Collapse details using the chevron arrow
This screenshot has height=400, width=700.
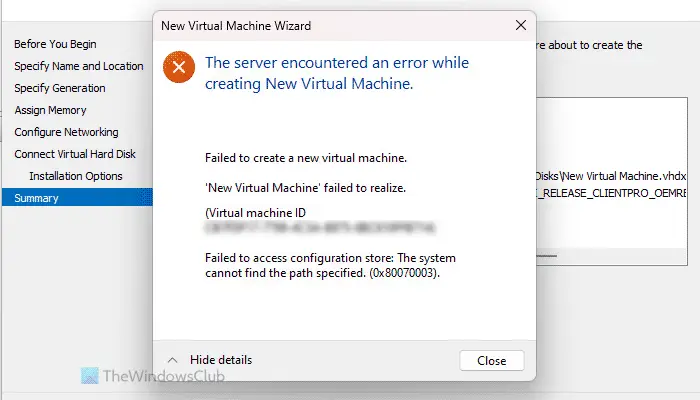[x=172, y=360]
